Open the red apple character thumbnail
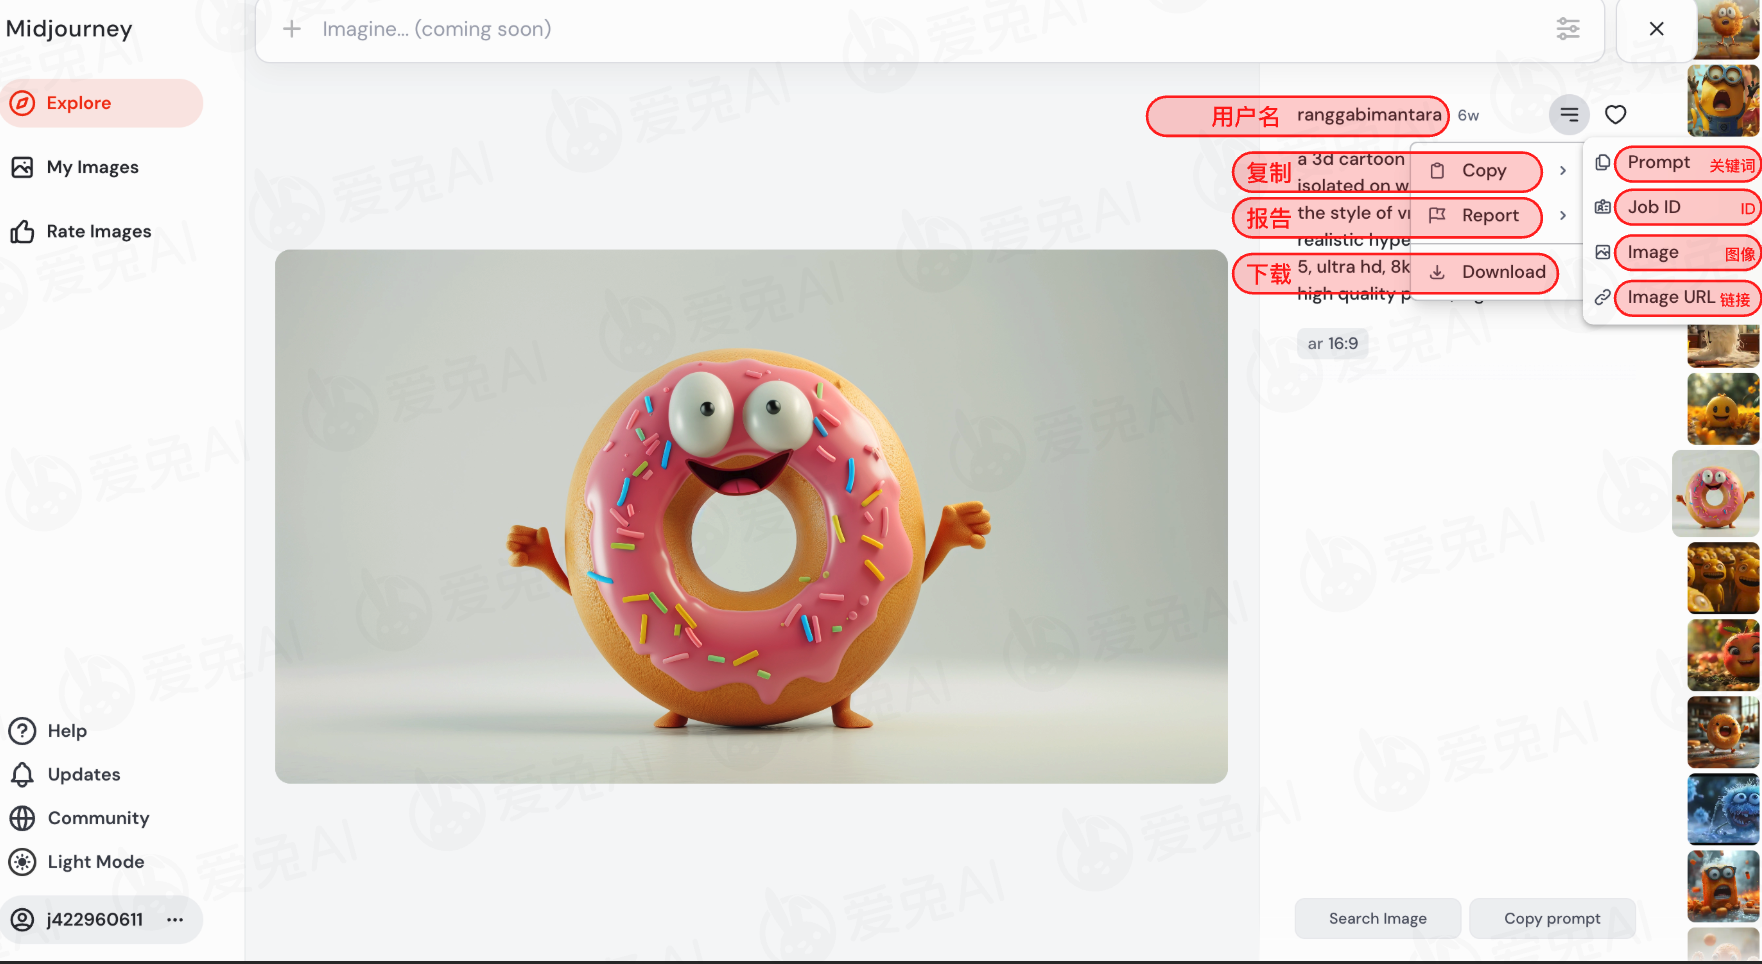Screen dimensions: 1762x964 tap(1723, 655)
